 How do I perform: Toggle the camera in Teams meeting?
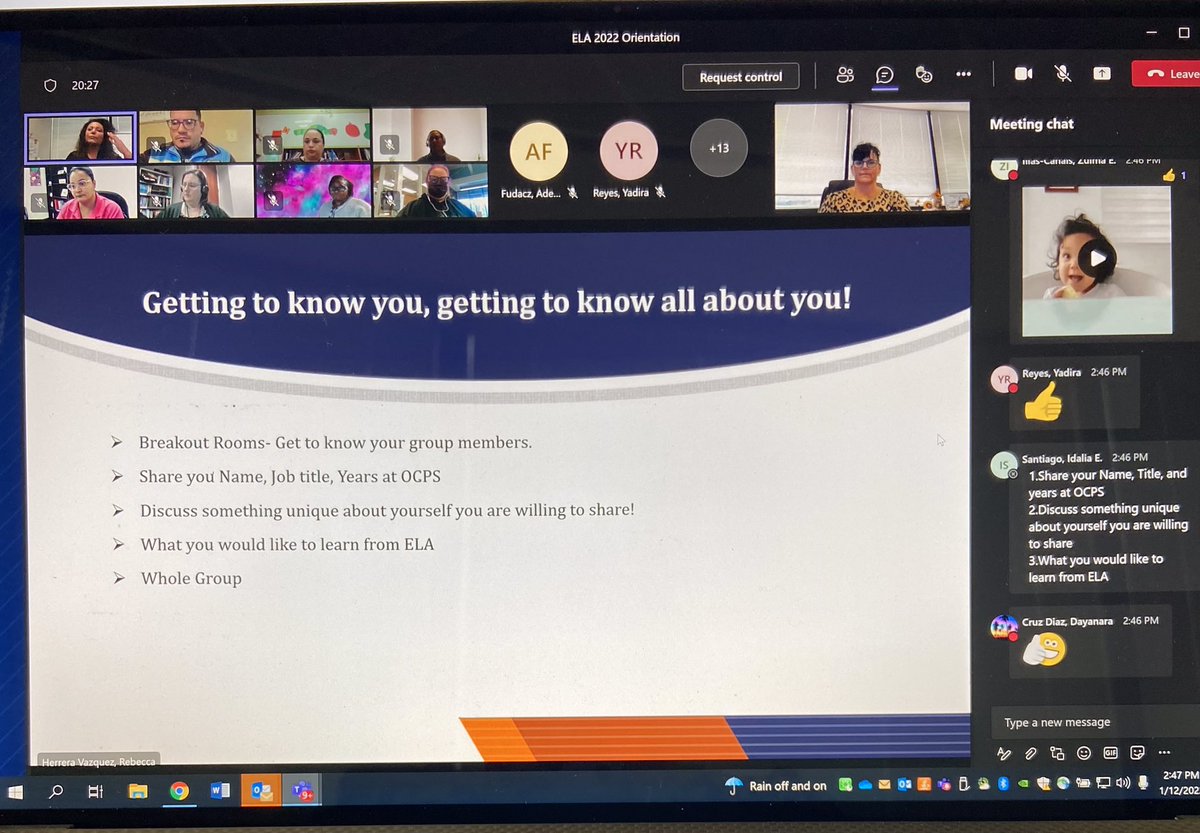1024,74
